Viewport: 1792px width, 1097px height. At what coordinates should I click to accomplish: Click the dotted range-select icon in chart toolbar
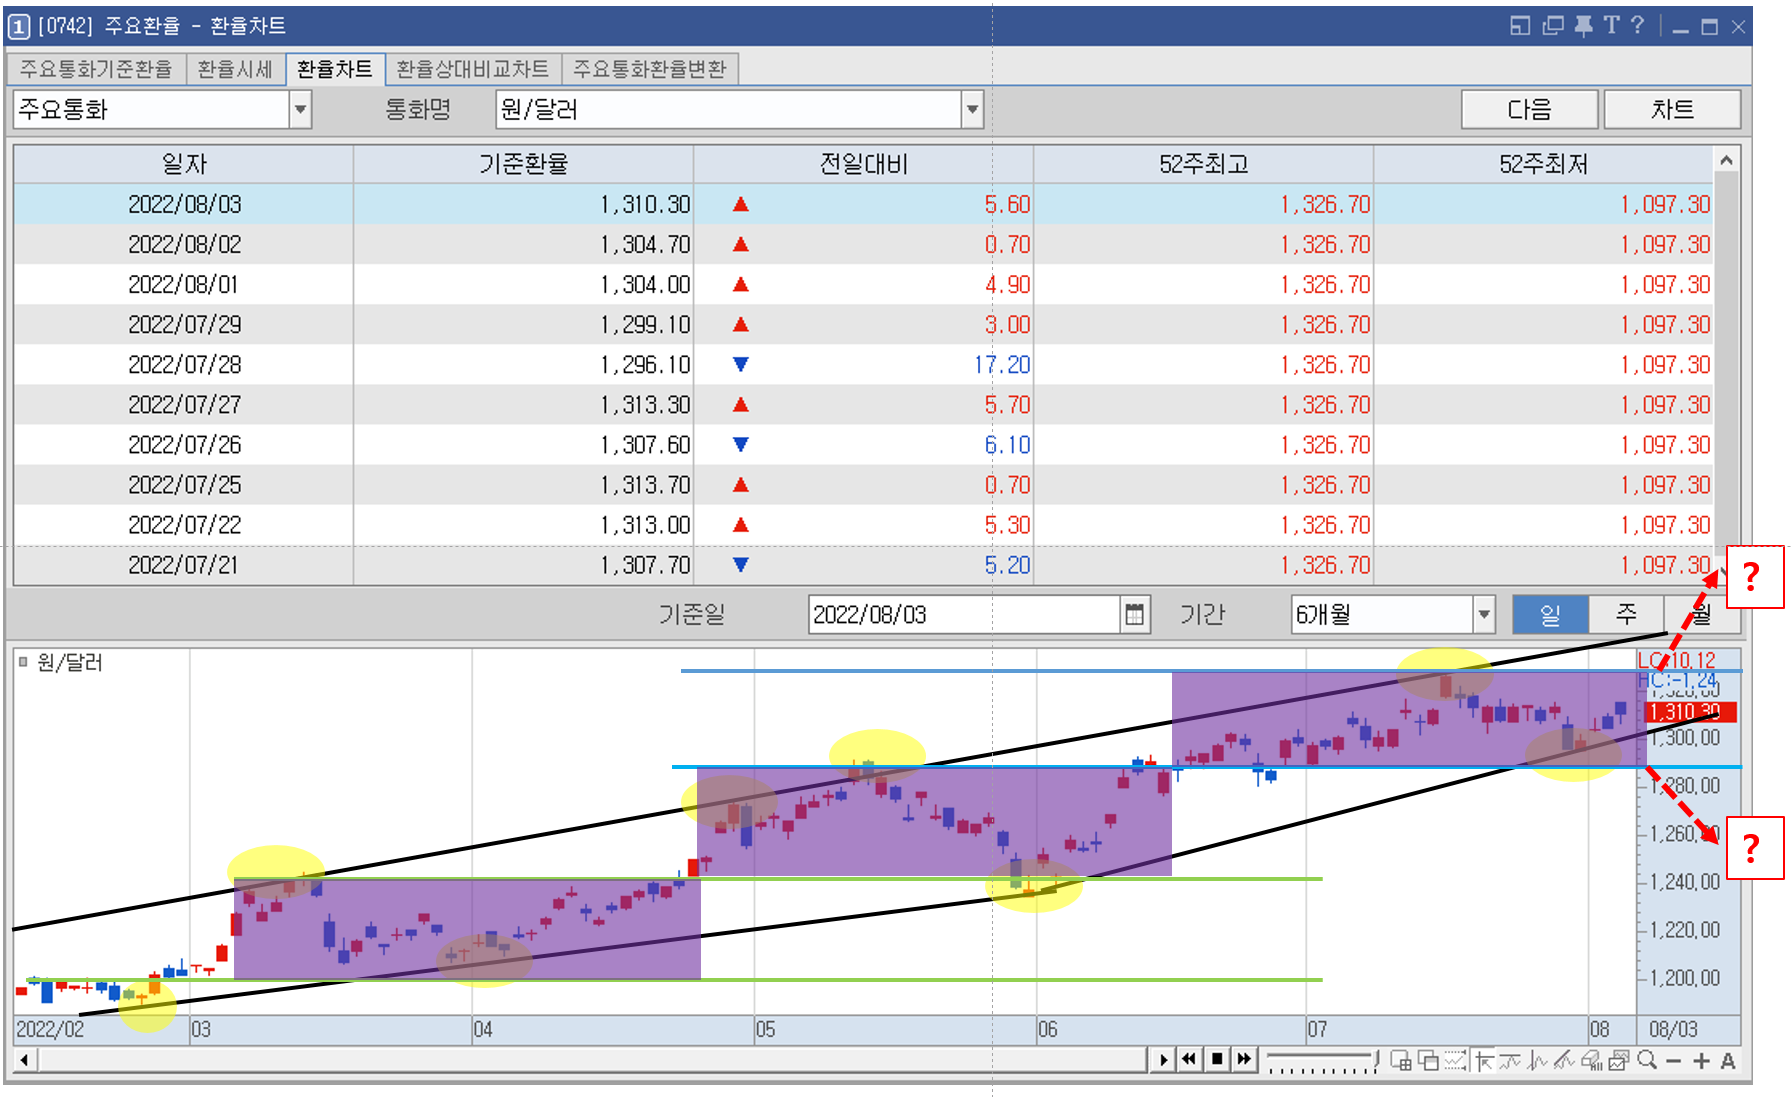[1455, 1060]
